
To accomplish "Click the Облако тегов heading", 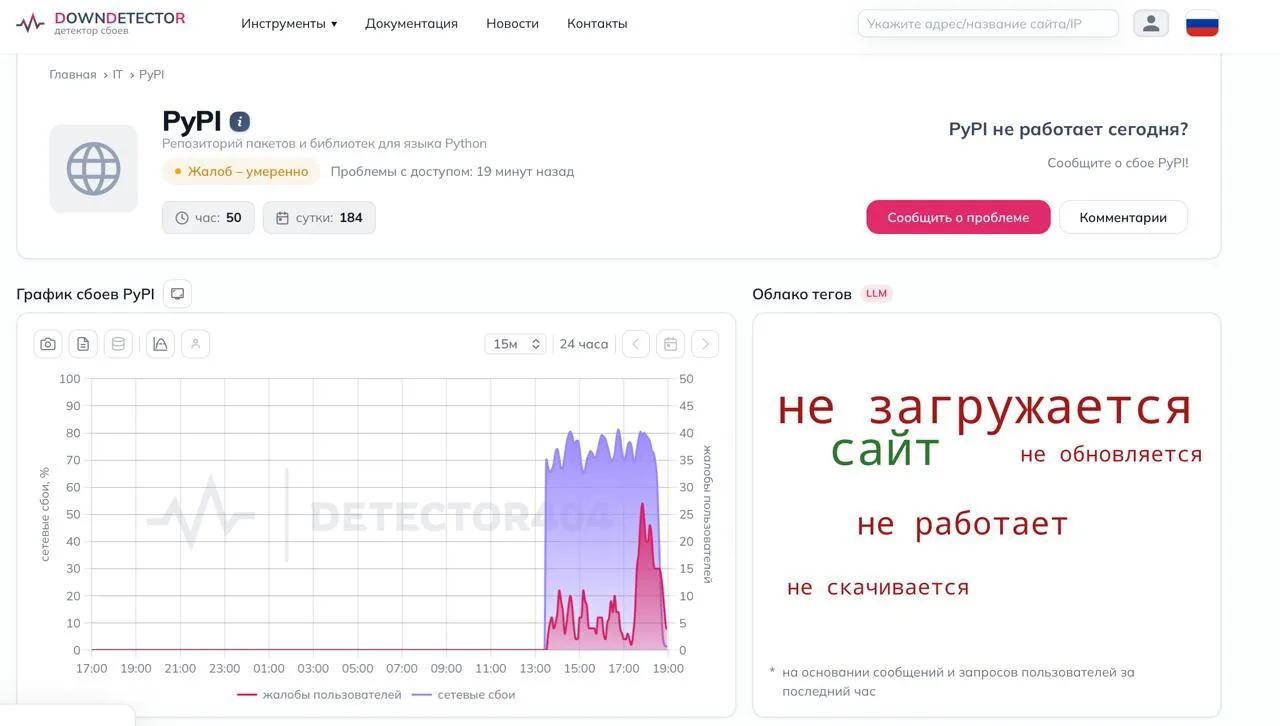I will coord(802,294).
